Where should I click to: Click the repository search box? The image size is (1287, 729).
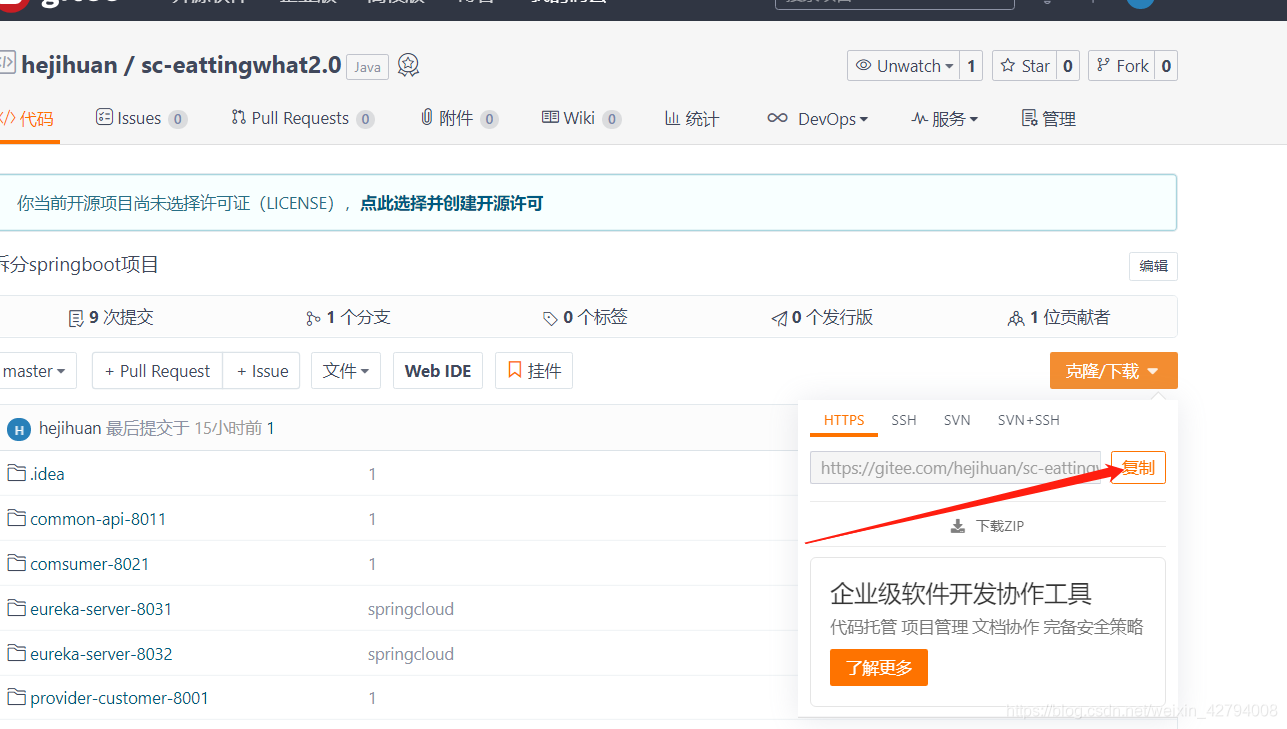pyautogui.click(x=894, y=3)
